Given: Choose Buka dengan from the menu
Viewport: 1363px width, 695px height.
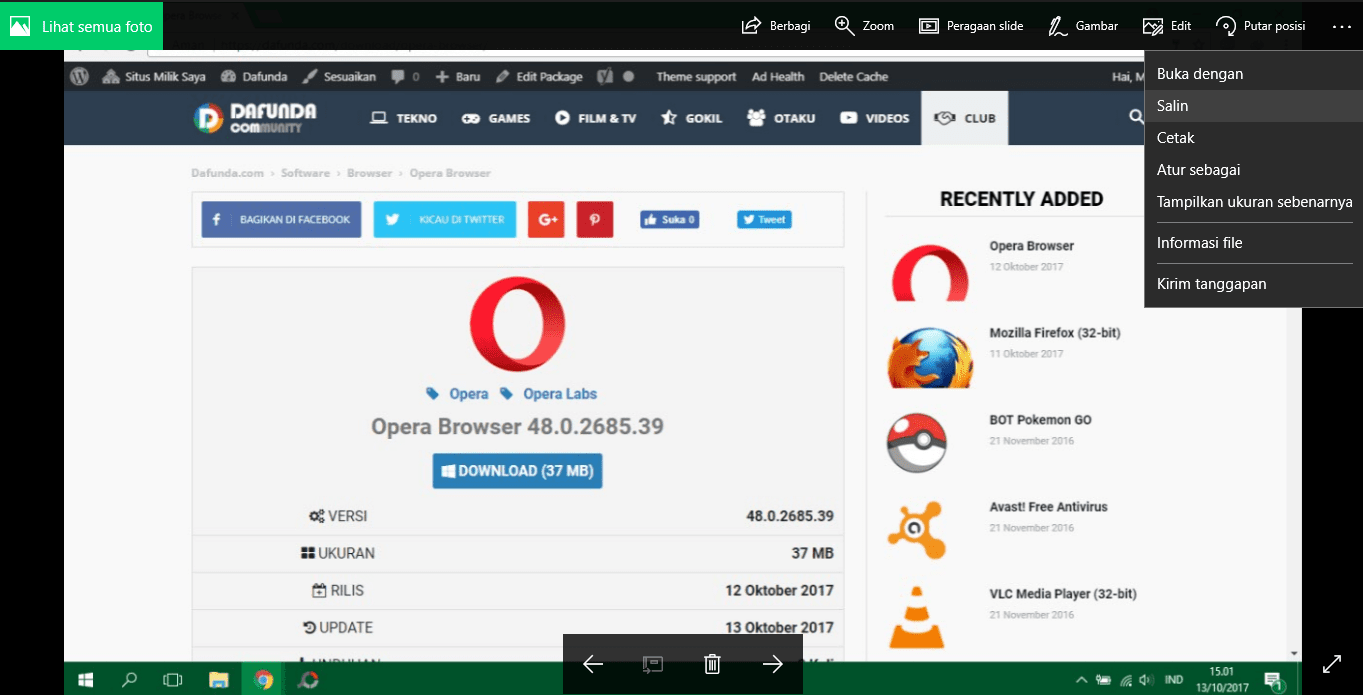Looking at the screenshot, I should (1199, 74).
